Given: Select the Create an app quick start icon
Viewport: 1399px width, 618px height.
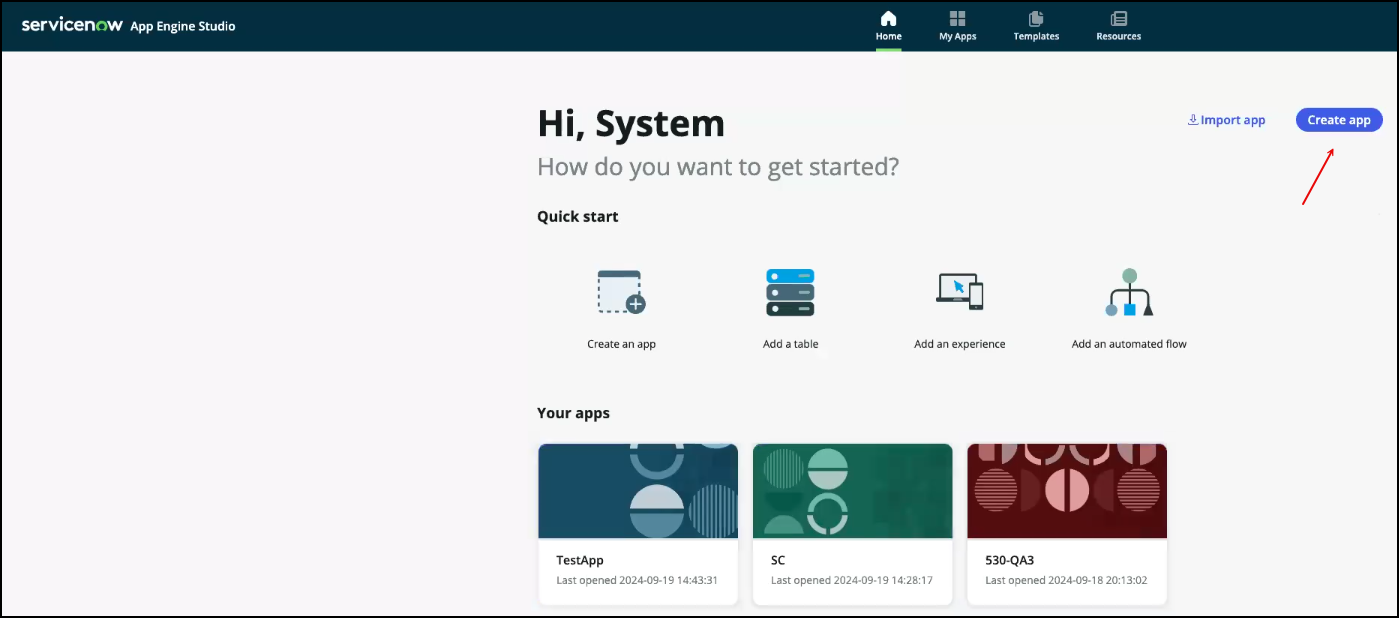Looking at the screenshot, I should click(621, 292).
